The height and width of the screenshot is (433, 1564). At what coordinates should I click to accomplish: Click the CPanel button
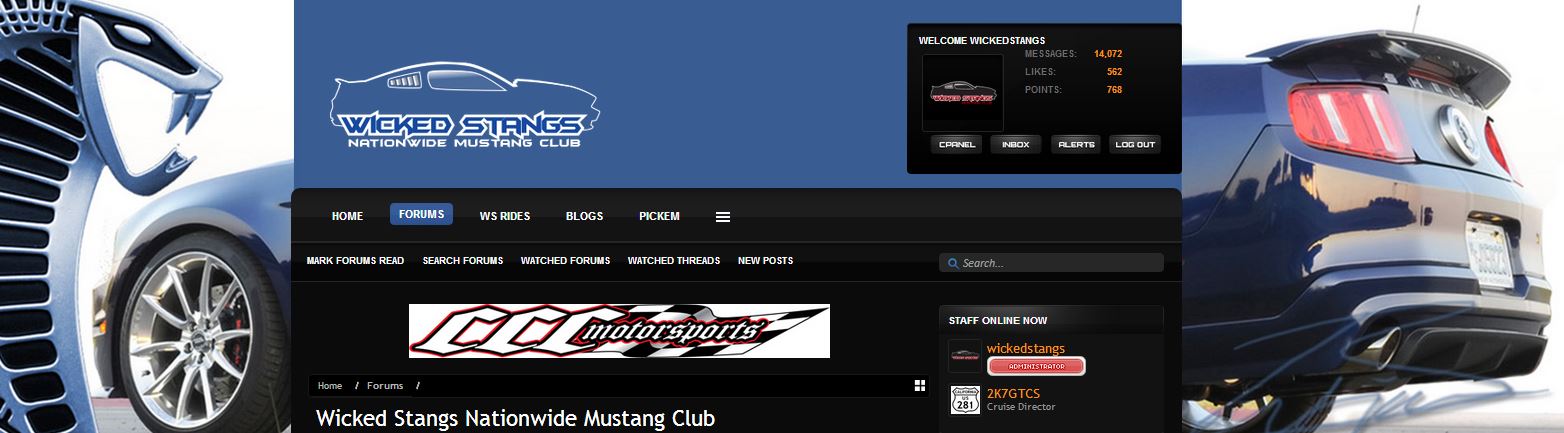tap(956, 144)
